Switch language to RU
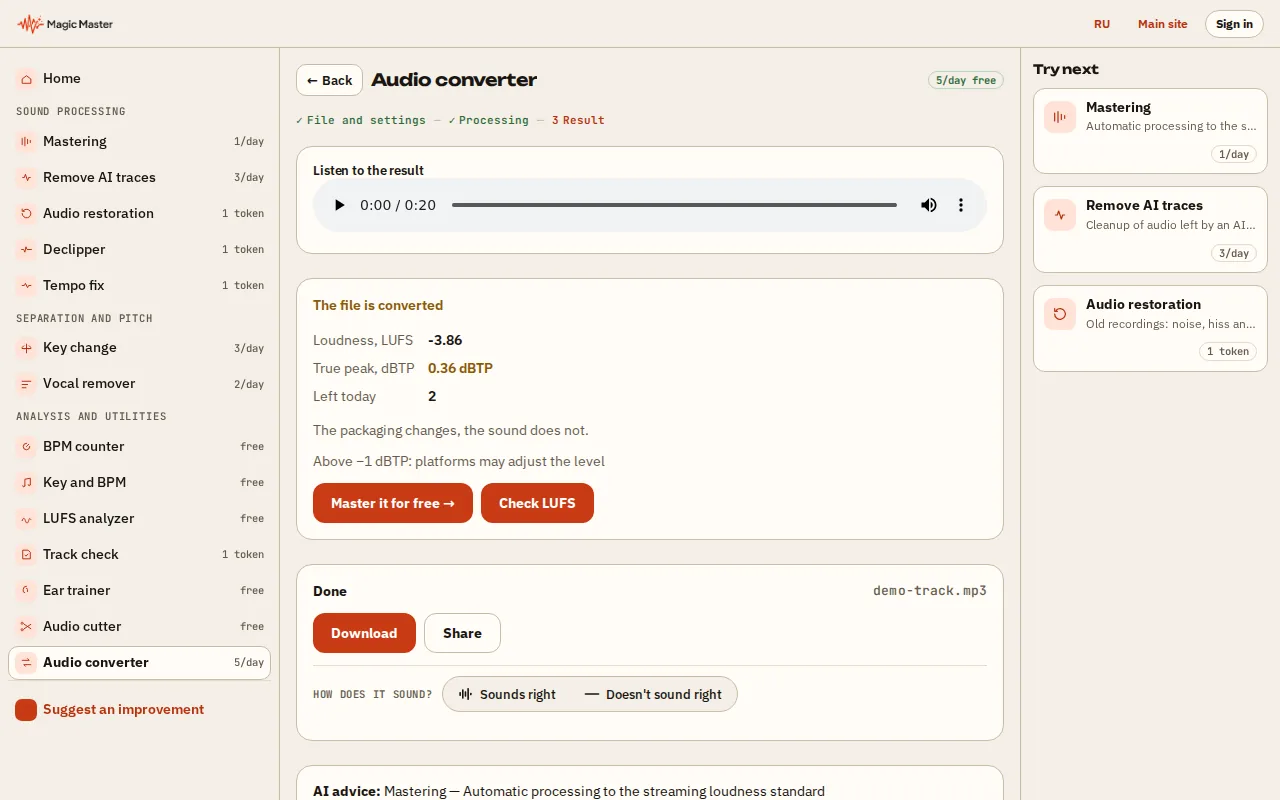This screenshot has height=800, width=1280. 1102,24
